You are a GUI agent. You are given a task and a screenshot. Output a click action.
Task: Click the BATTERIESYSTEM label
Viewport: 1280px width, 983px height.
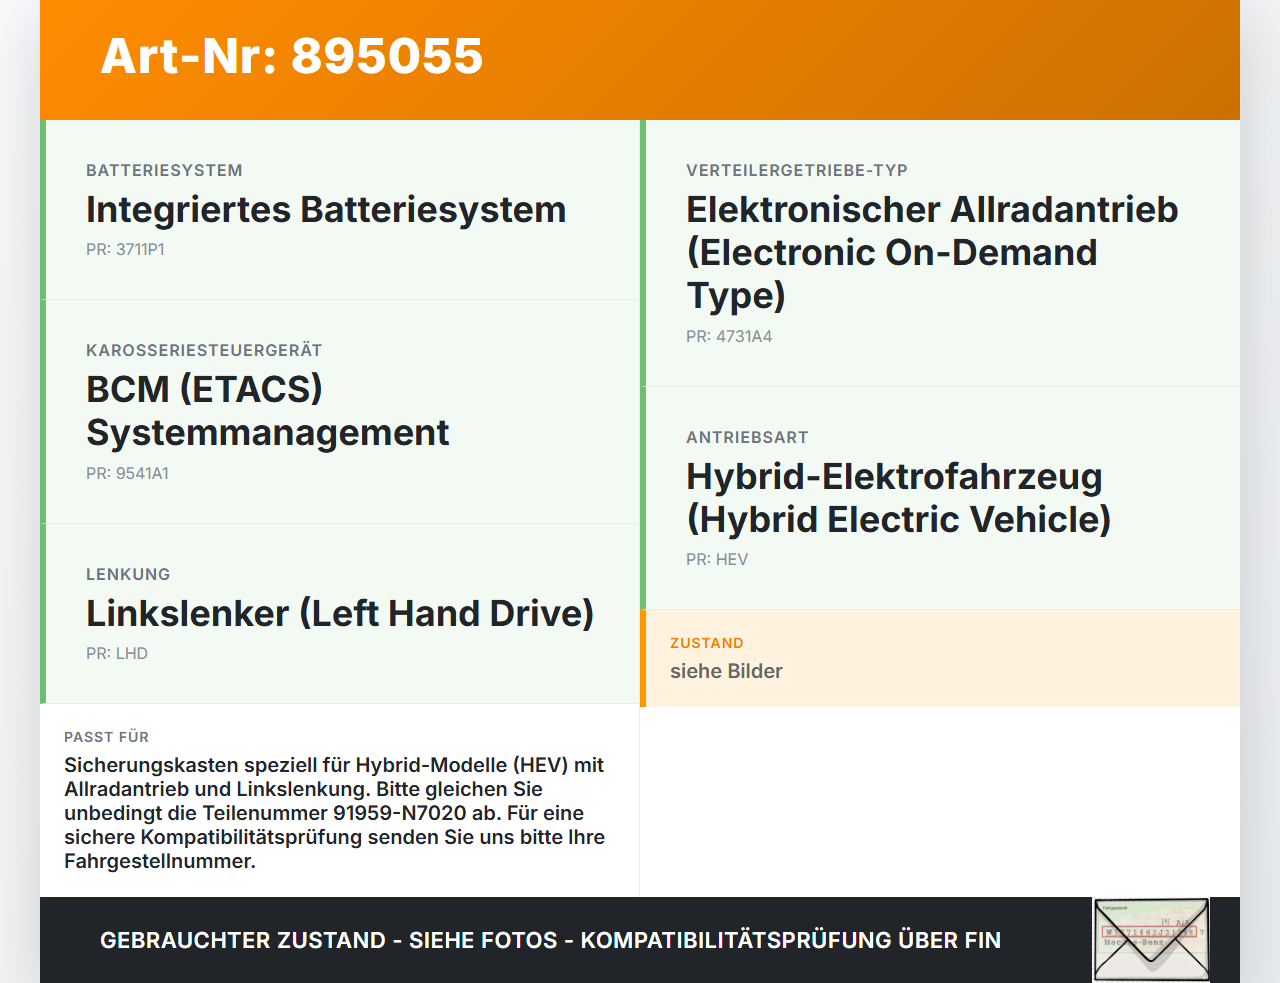pyautogui.click(x=164, y=170)
